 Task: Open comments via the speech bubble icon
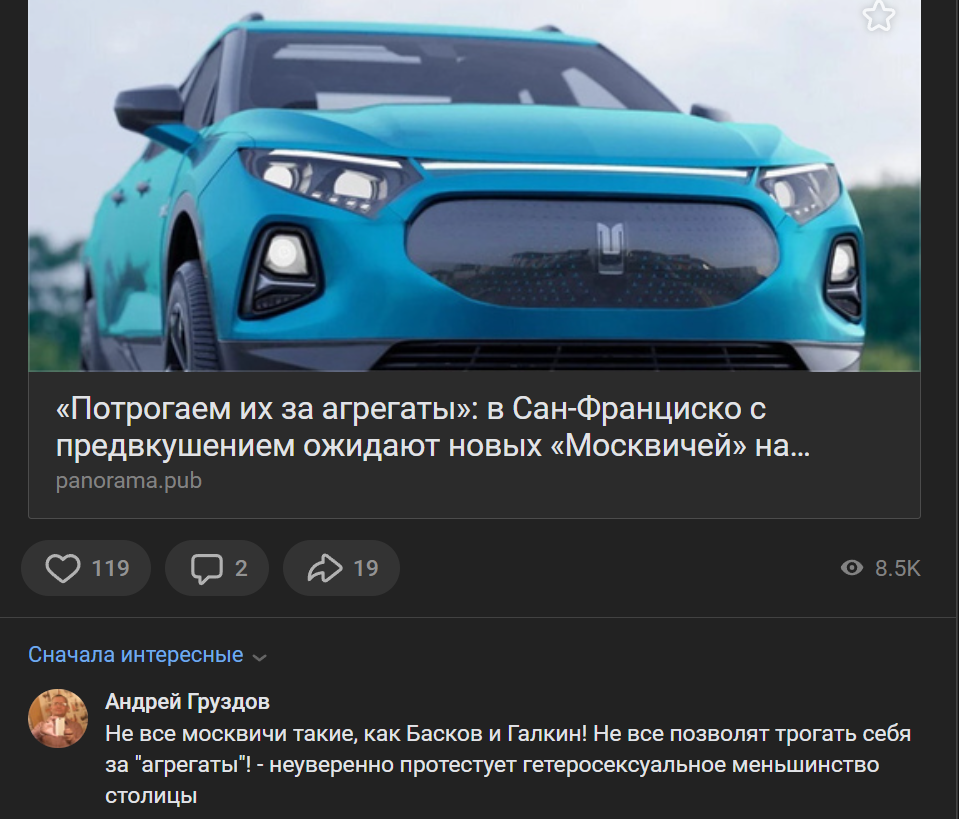point(207,568)
